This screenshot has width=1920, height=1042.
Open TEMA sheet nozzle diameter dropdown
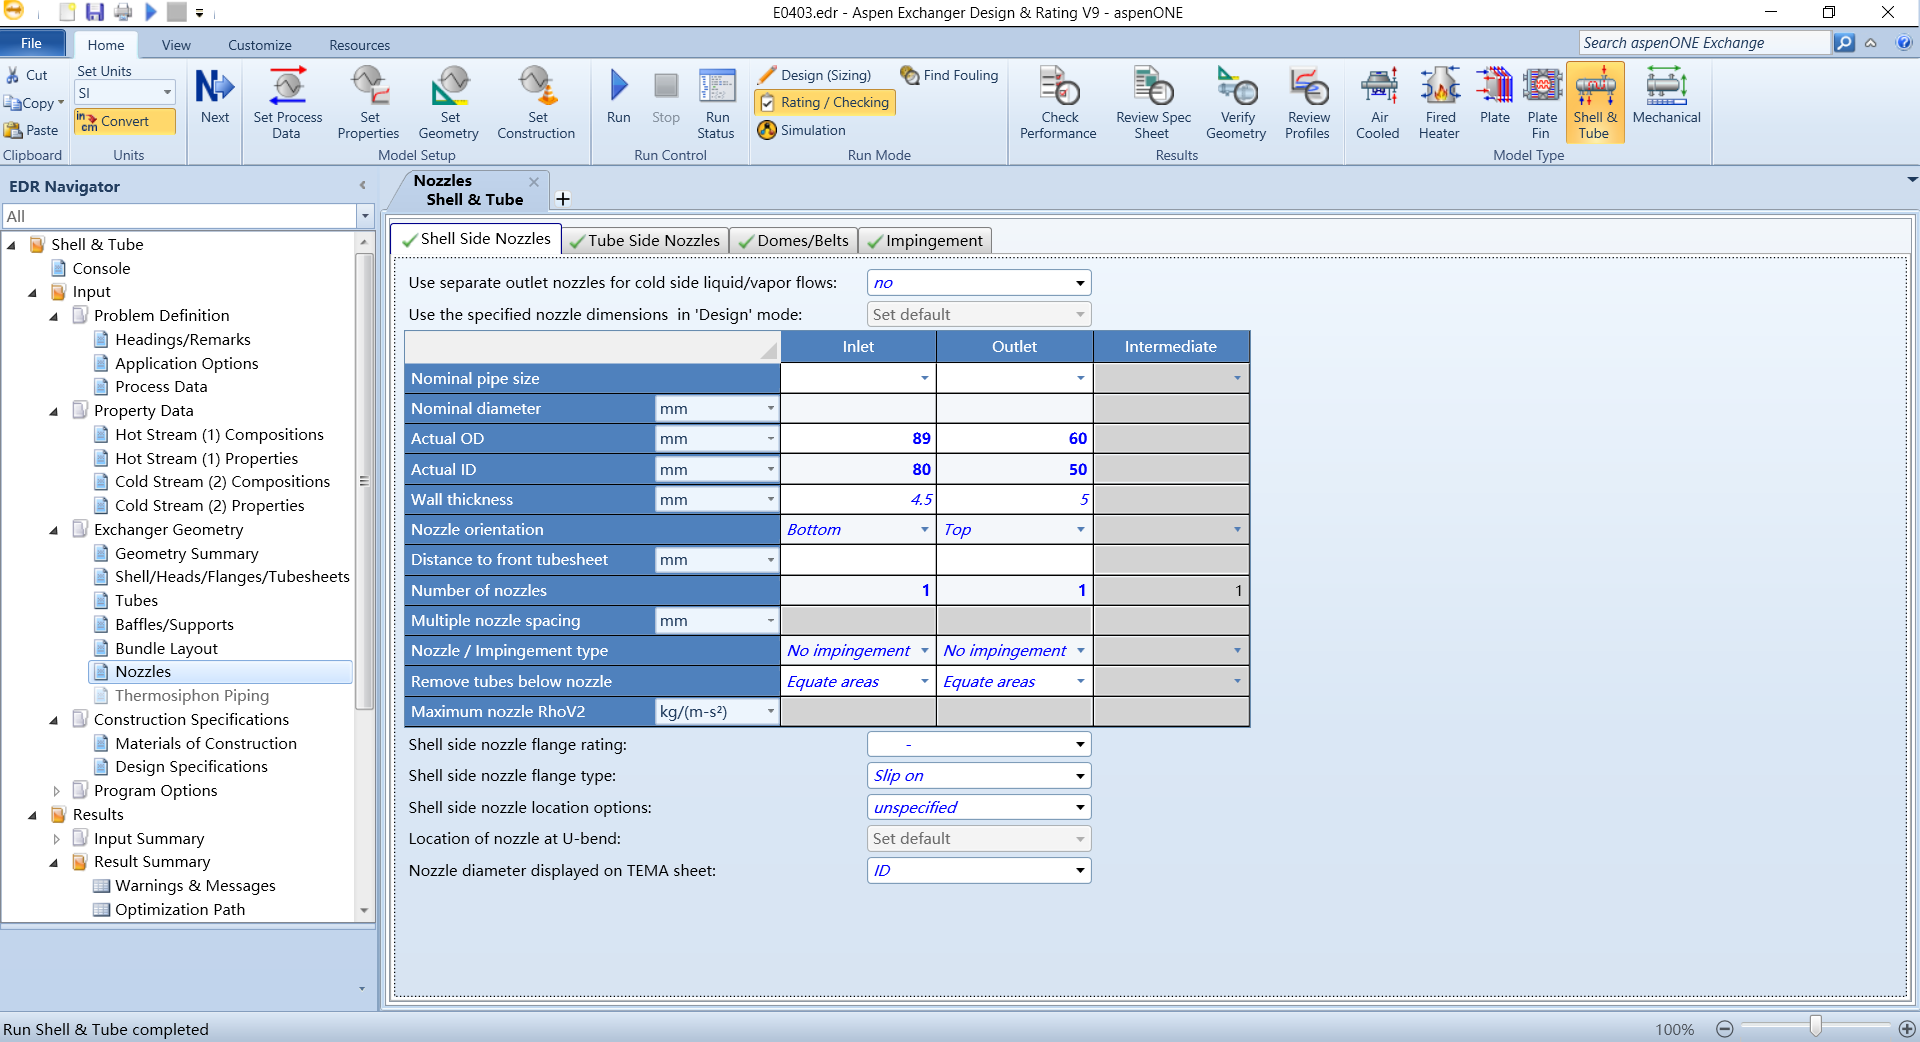click(1080, 871)
